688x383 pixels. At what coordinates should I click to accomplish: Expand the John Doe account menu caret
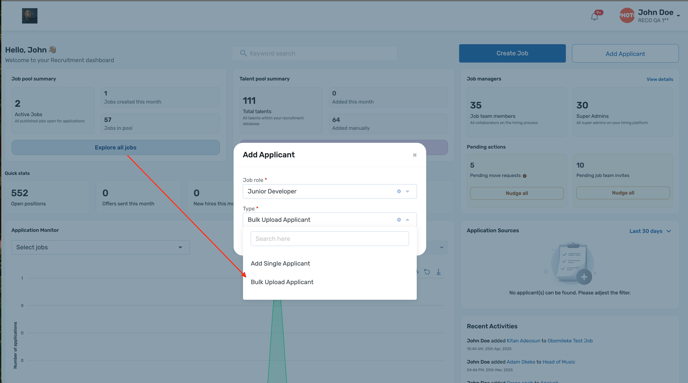(x=678, y=15)
